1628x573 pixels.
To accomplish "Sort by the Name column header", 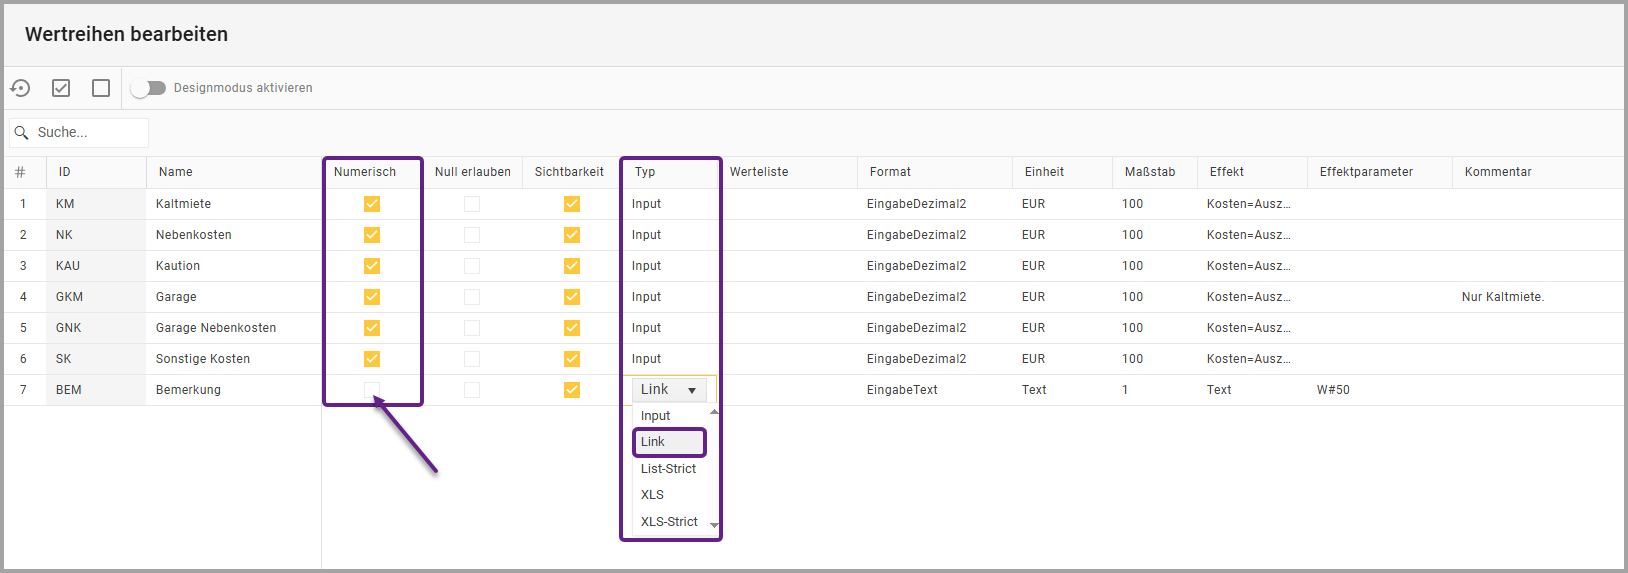I will point(176,172).
